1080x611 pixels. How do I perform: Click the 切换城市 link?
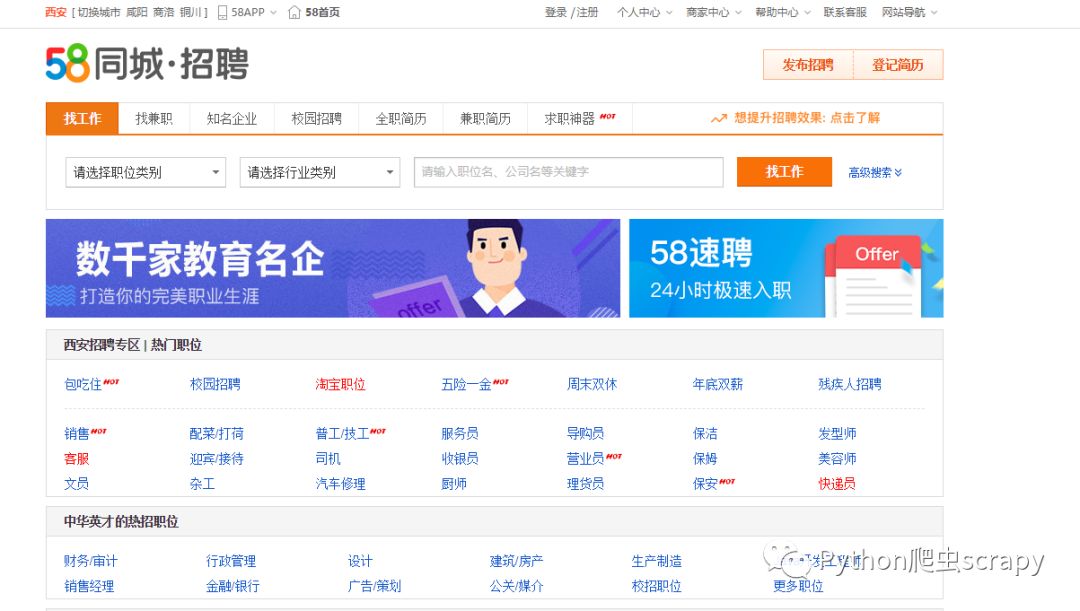[x=98, y=12]
